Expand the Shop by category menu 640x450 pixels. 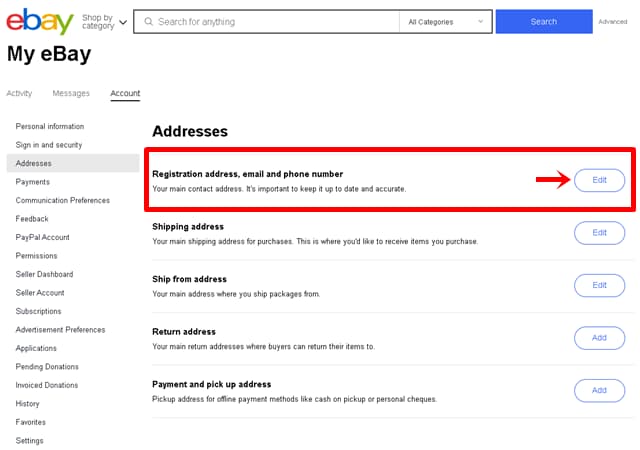coord(105,22)
